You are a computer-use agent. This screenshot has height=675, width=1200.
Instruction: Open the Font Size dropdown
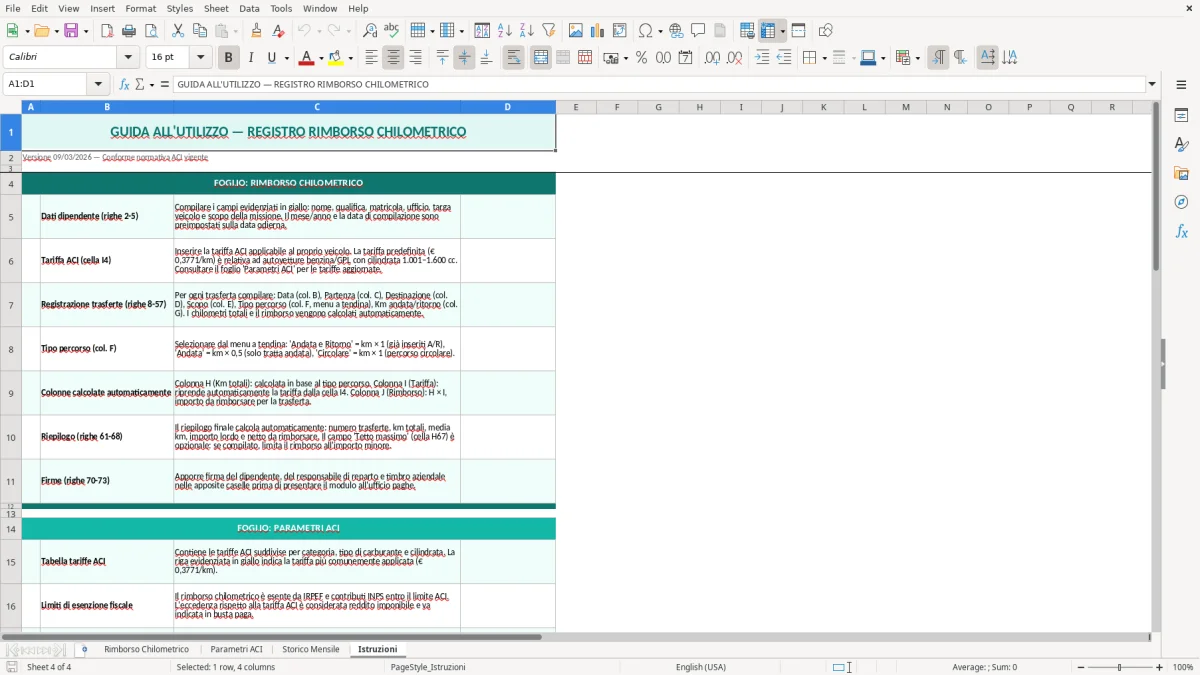point(200,58)
